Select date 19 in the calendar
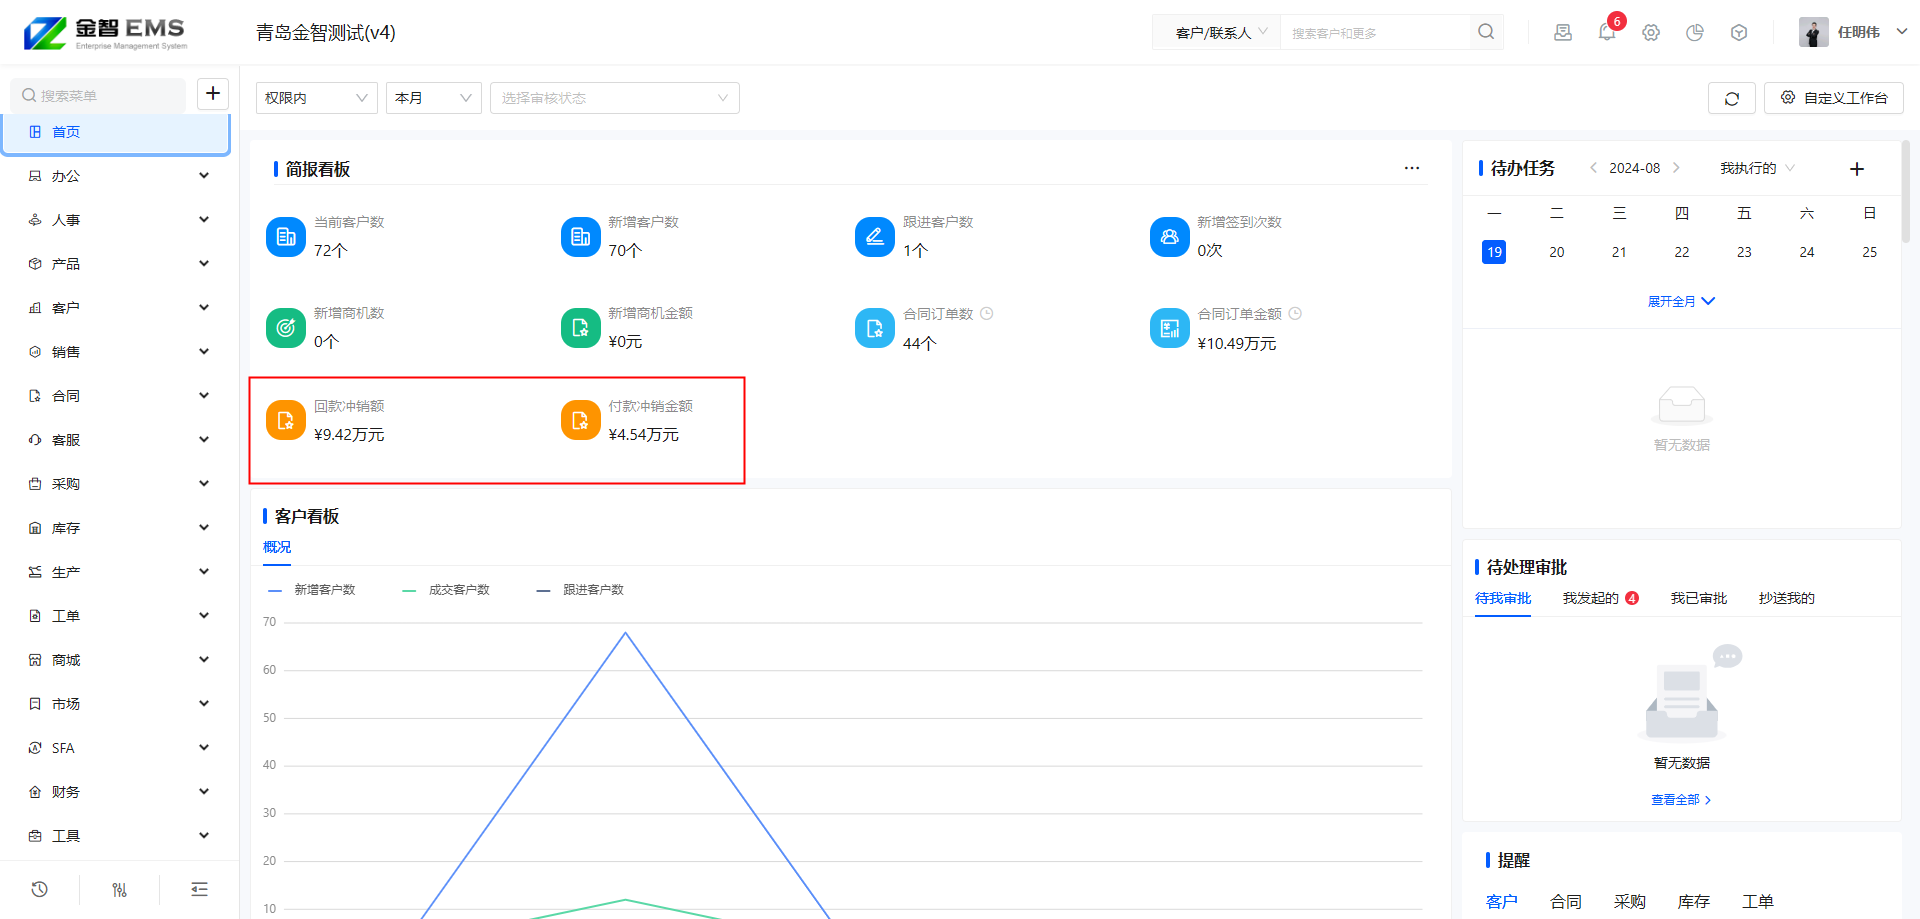Image resolution: width=1920 pixels, height=919 pixels. pos(1494,252)
